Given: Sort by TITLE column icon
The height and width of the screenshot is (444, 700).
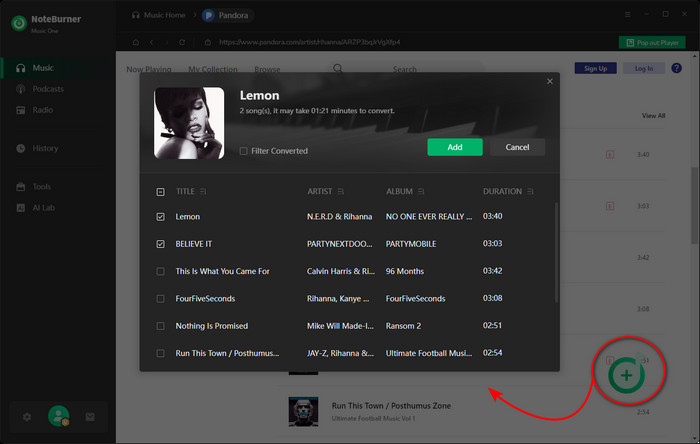Looking at the screenshot, I should pos(203,191).
